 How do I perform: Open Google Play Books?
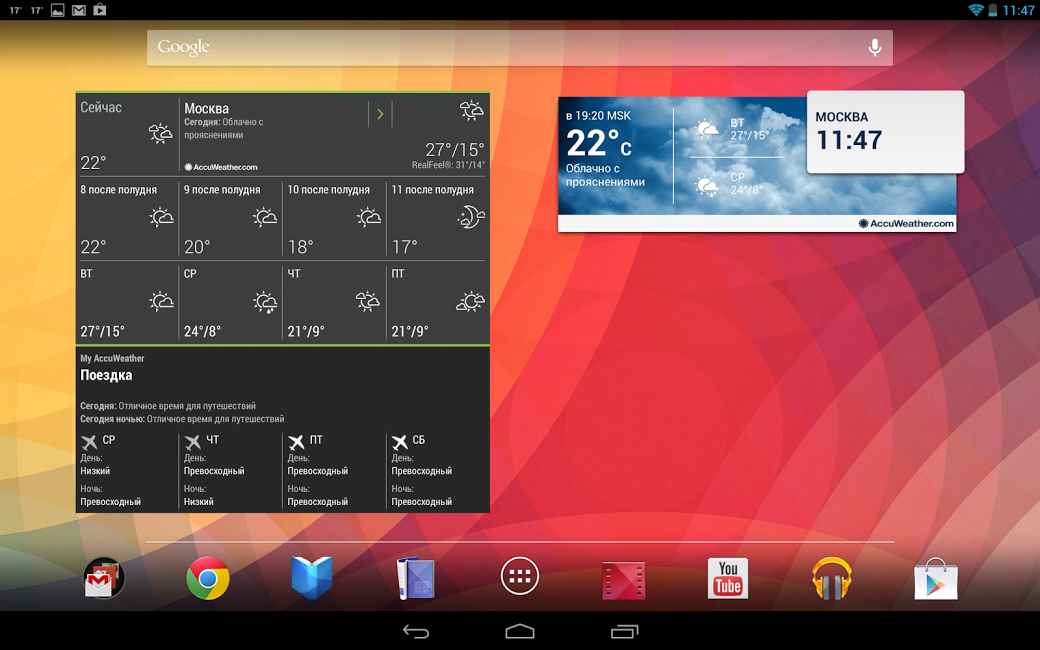[x=312, y=578]
